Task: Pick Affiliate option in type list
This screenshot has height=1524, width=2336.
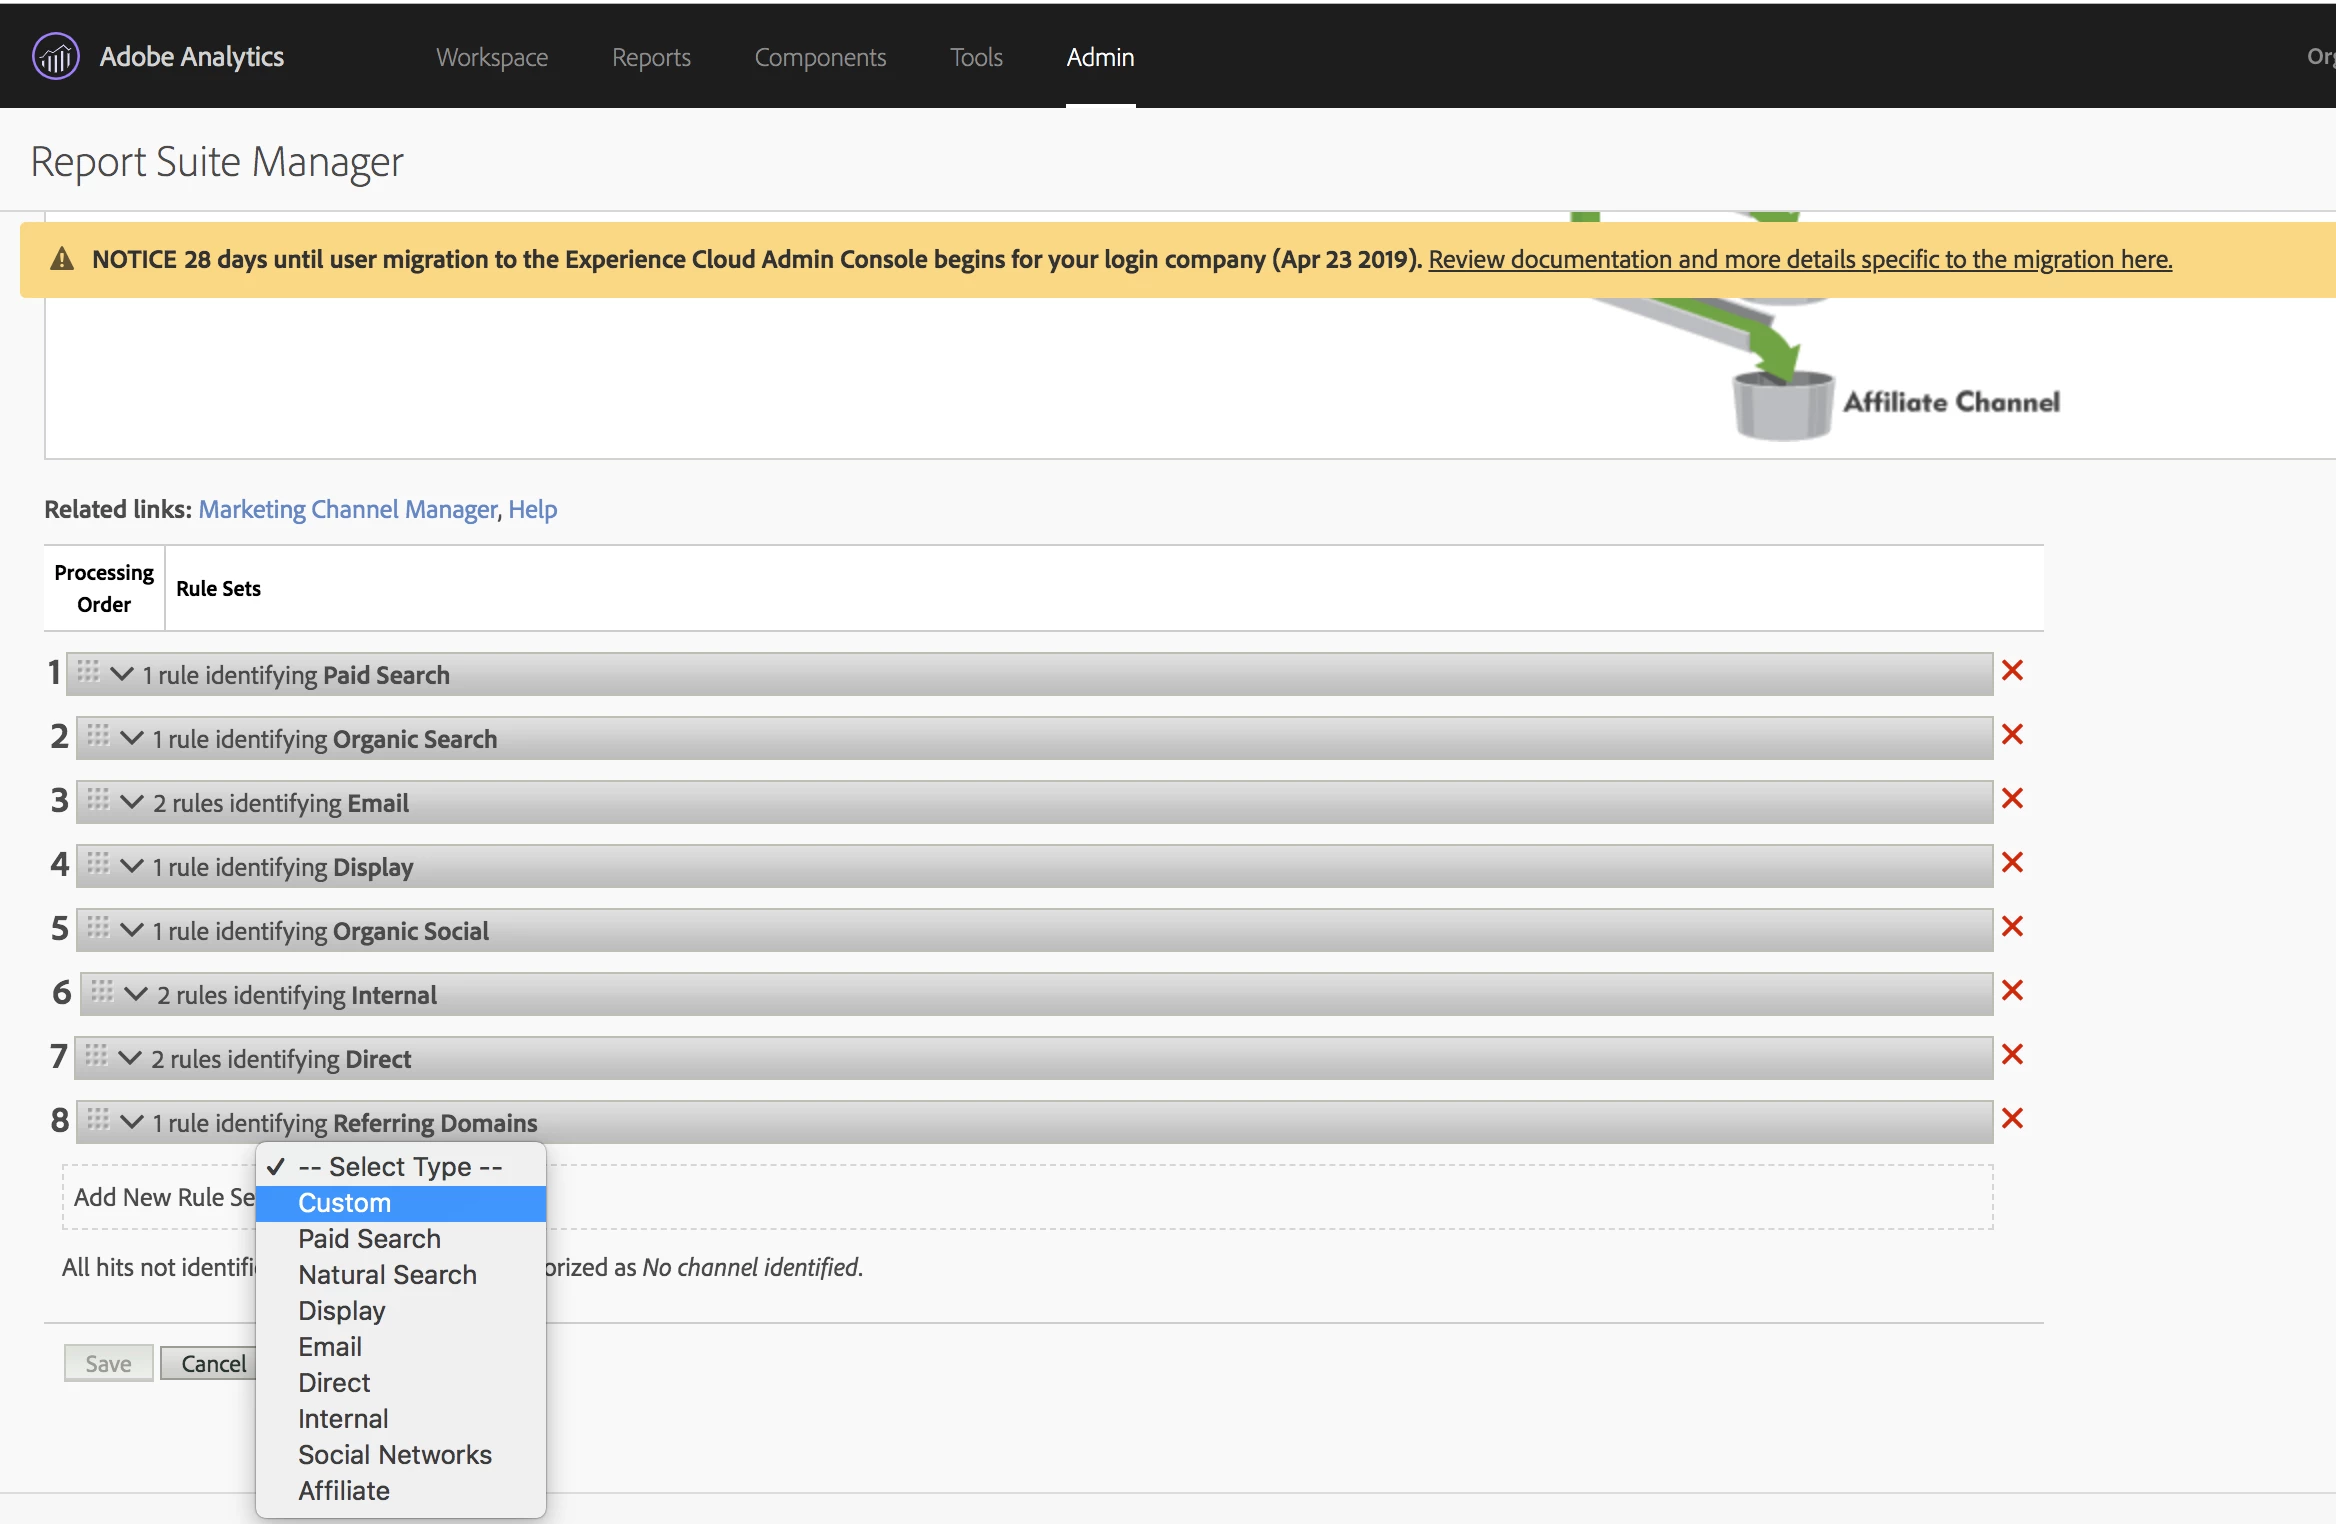Action: pos(344,1491)
